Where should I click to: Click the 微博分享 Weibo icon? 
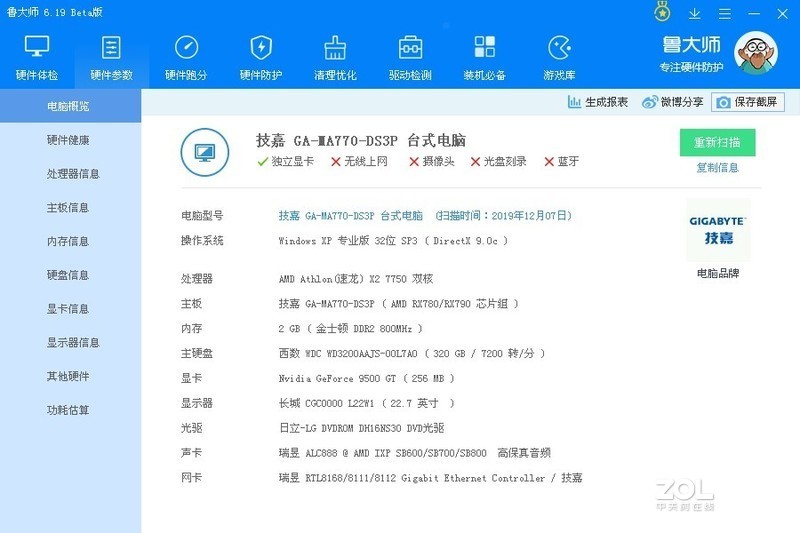(649, 102)
